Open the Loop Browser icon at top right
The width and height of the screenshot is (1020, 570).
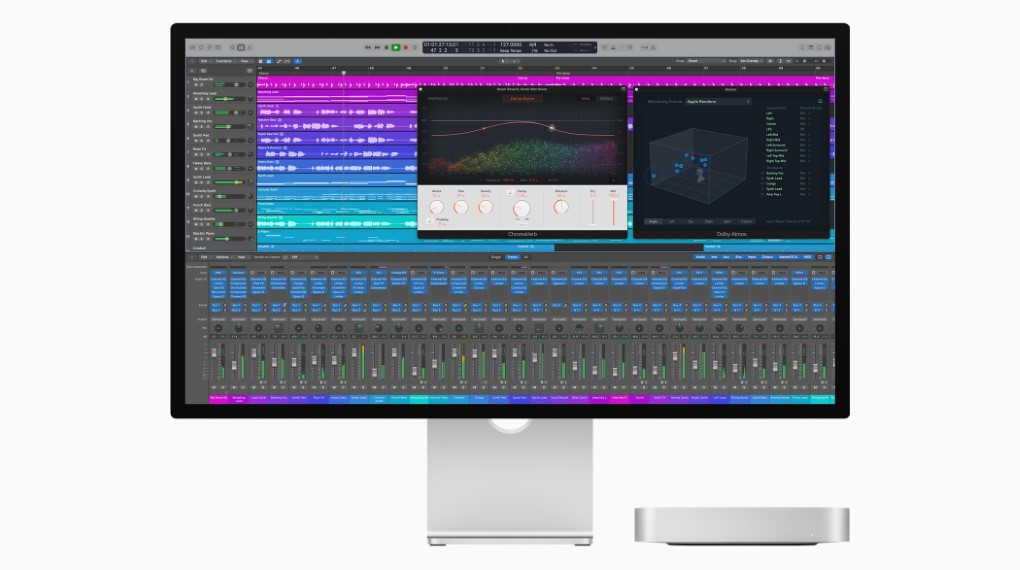[819, 48]
